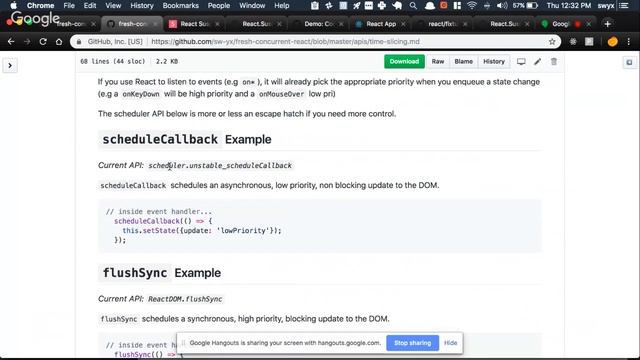The width and height of the screenshot is (640, 360).
Task: Open the People menu
Action: (219, 6)
